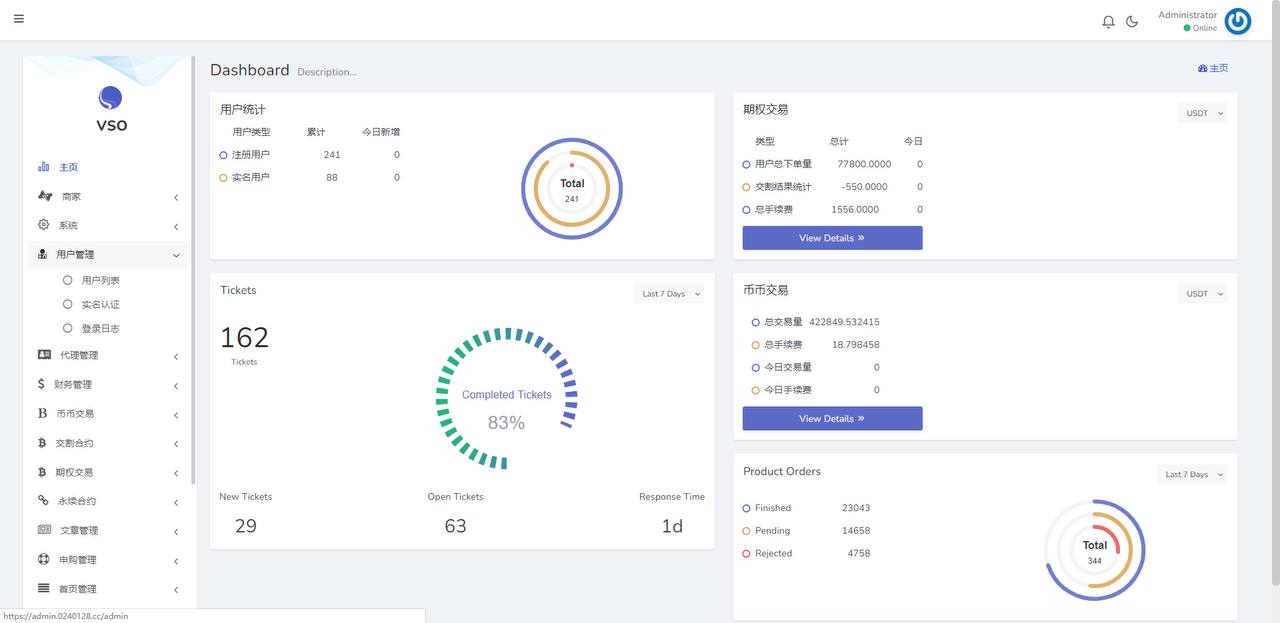Click View Details in 币币交易 panel
Screen dimensions: 1280x623
coord(832,417)
